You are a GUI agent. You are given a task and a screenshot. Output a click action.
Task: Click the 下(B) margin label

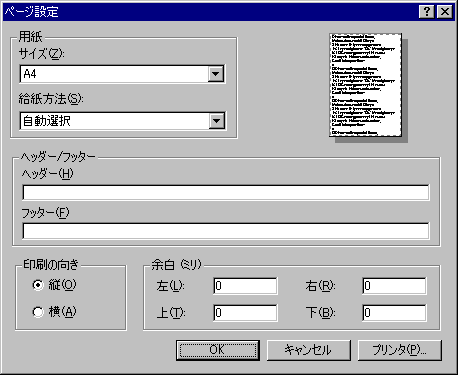tap(320, 312)
